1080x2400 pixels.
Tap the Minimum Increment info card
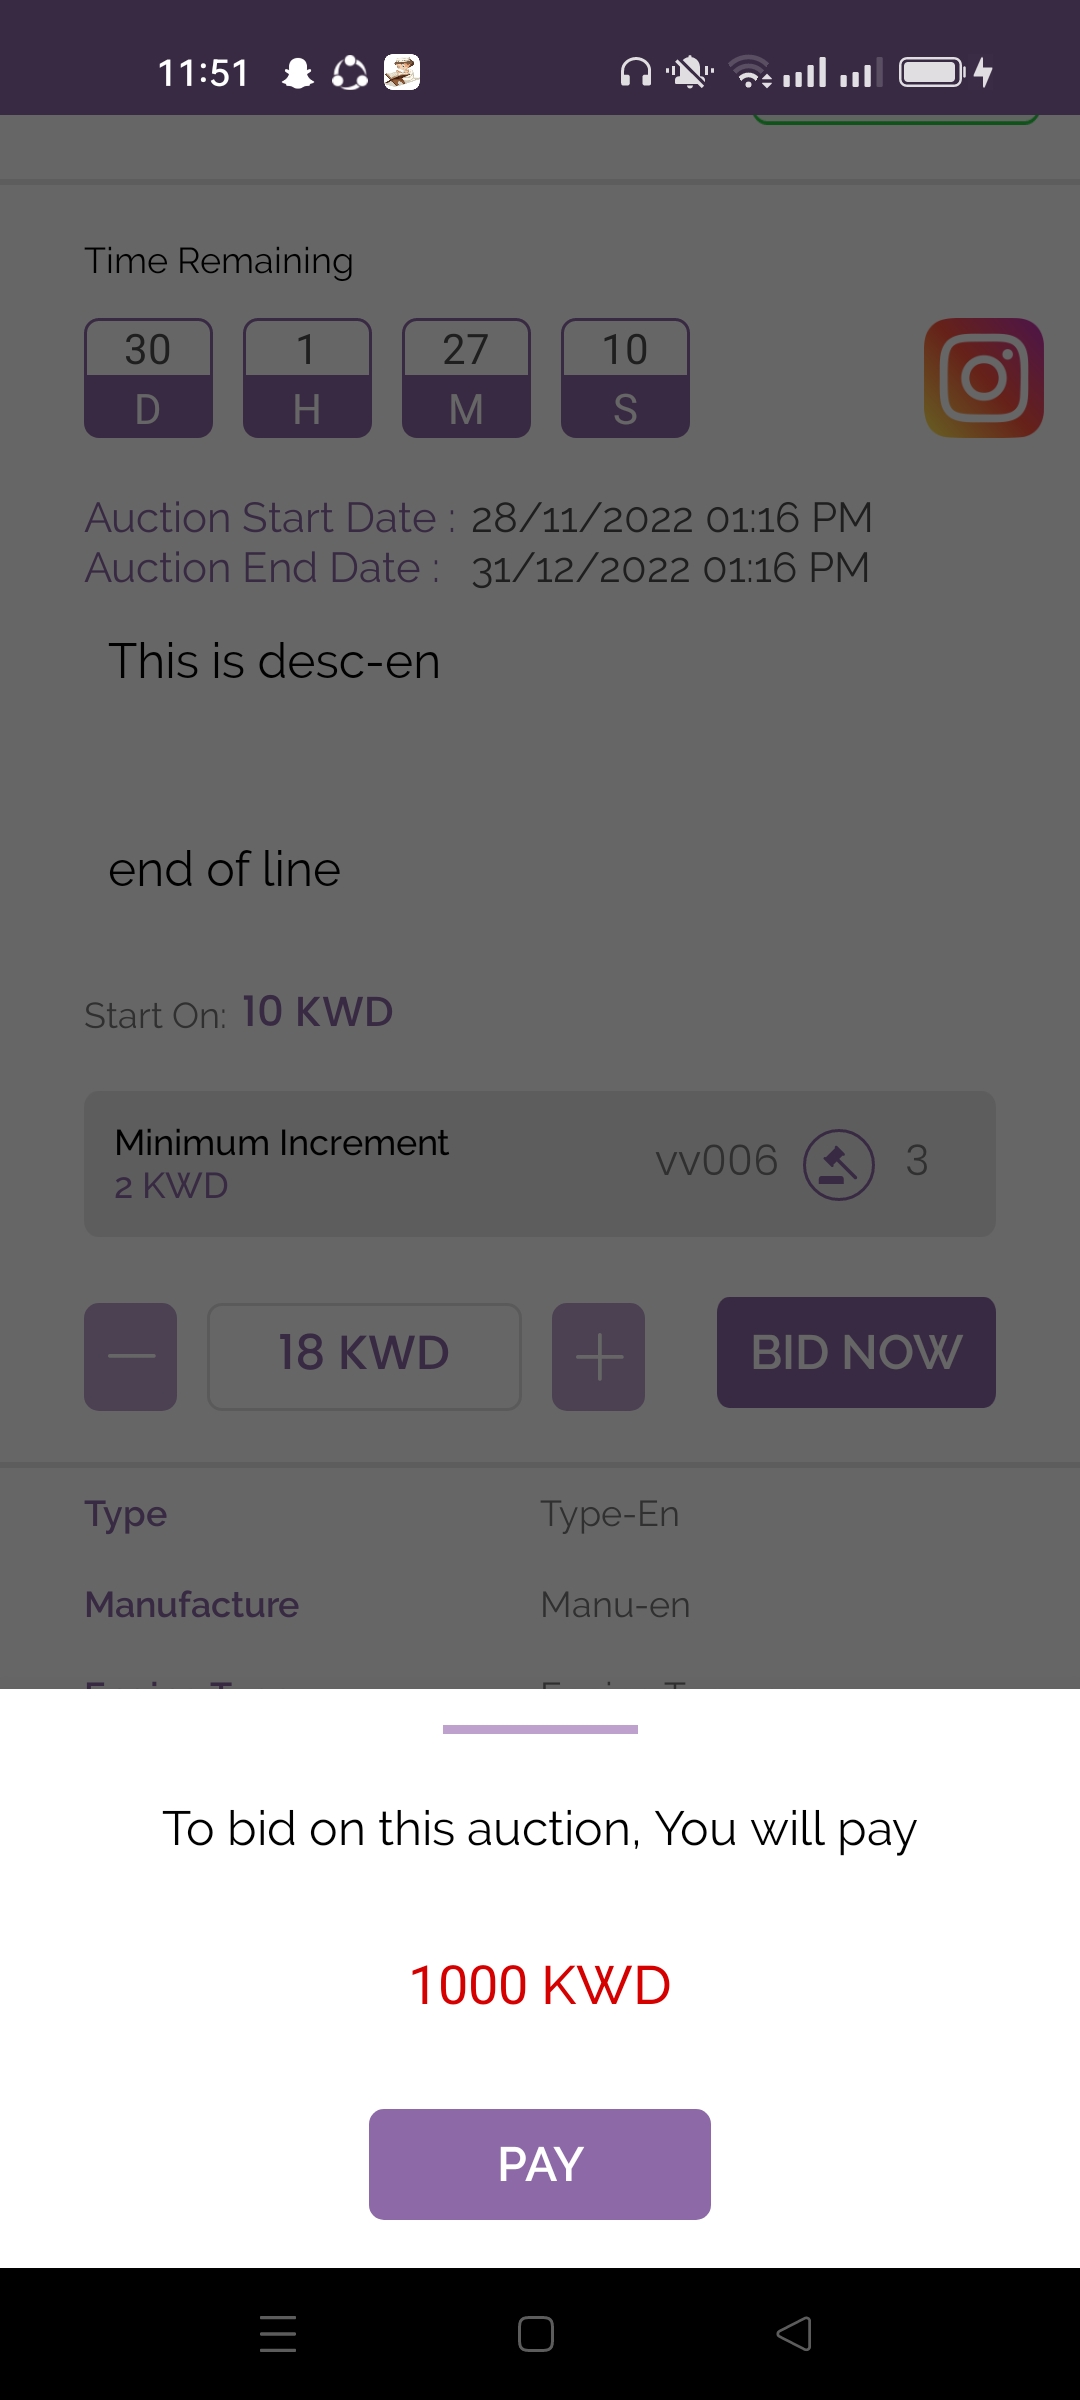point(540,1164)
